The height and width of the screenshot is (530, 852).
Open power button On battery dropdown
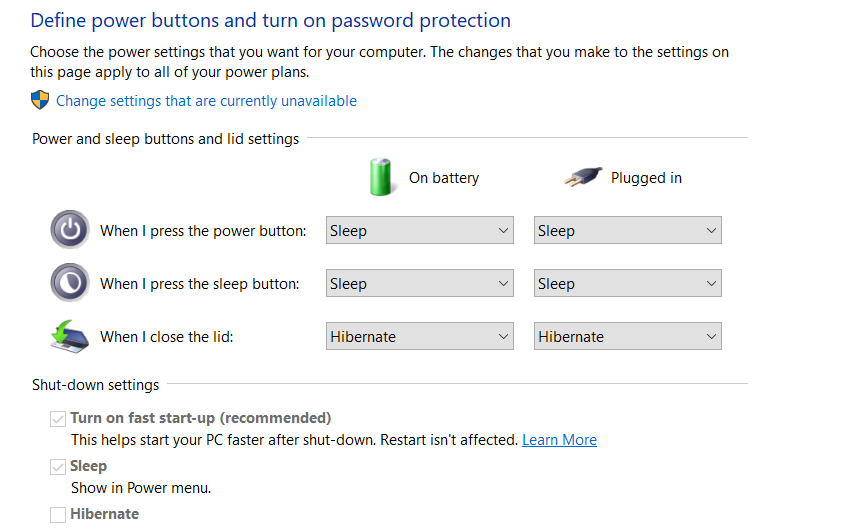click(420, 231)
